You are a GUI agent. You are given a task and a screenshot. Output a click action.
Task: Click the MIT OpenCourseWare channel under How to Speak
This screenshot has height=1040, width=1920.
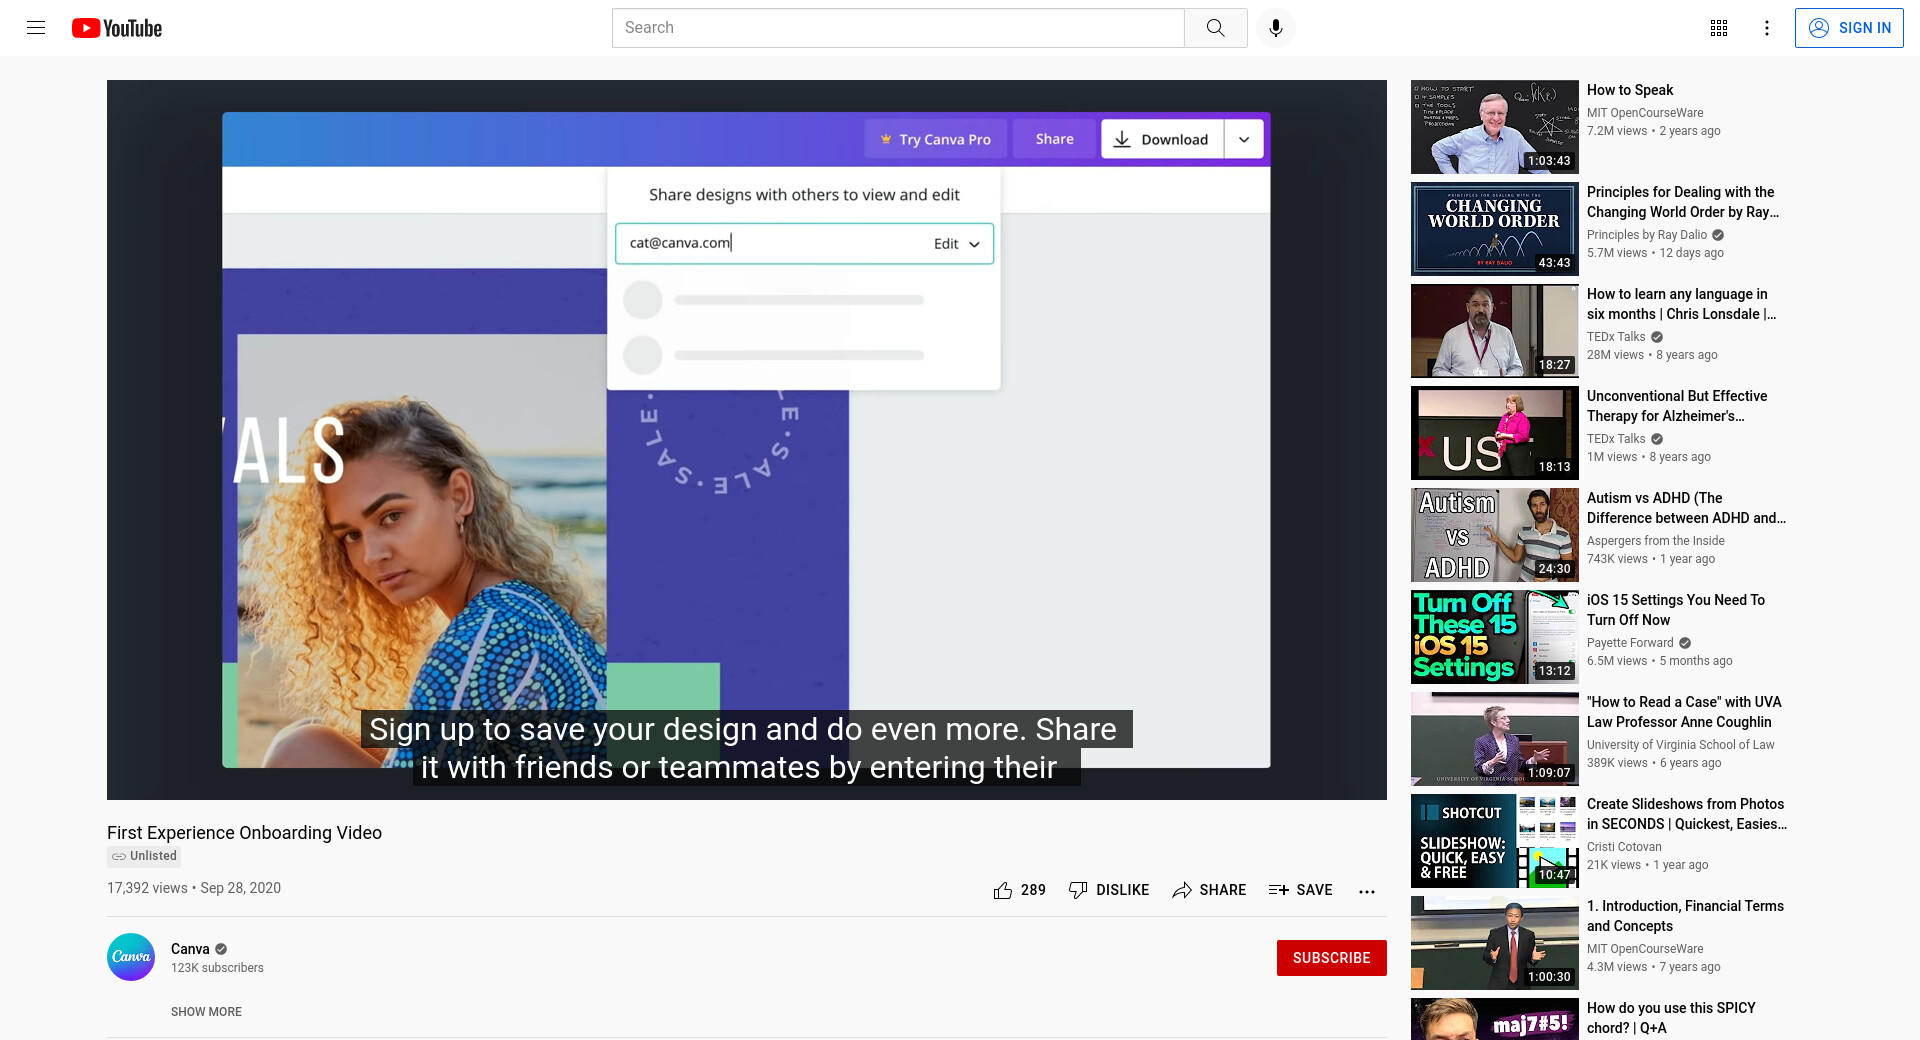pyautogui.click(x=1645, y=113)
